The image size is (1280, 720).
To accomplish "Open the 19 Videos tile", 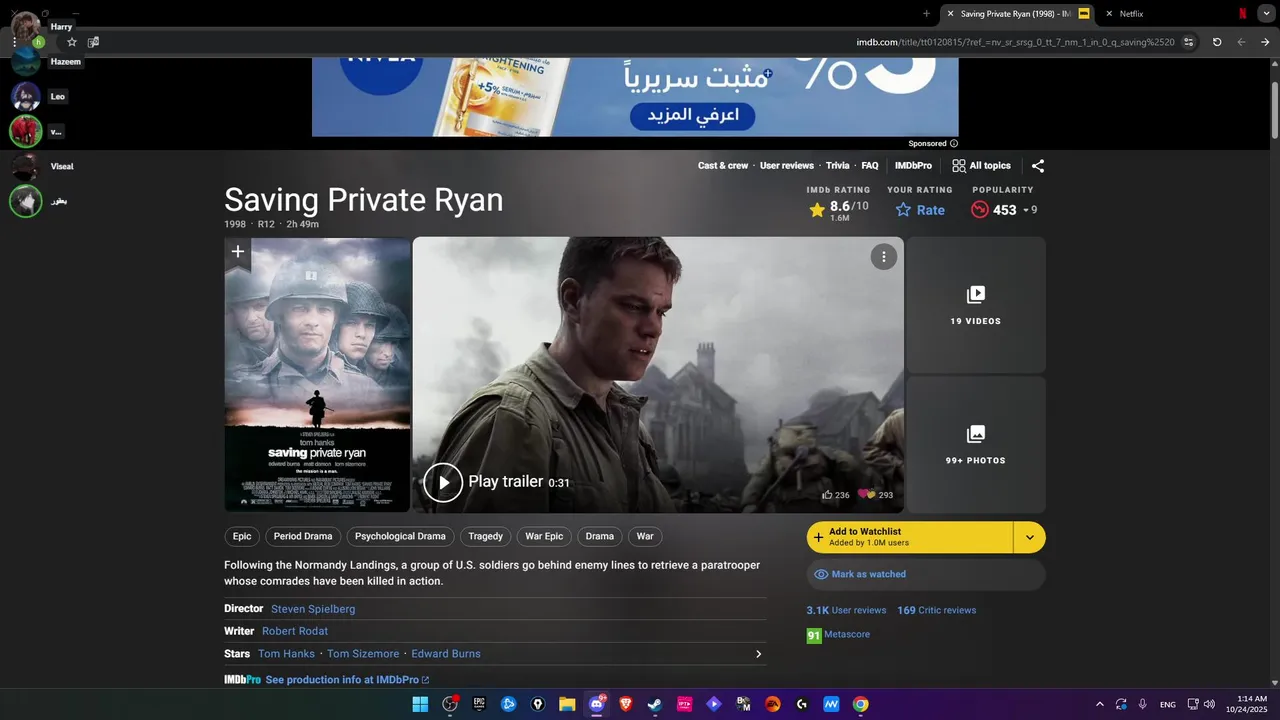I will click(x=976, y=305).
